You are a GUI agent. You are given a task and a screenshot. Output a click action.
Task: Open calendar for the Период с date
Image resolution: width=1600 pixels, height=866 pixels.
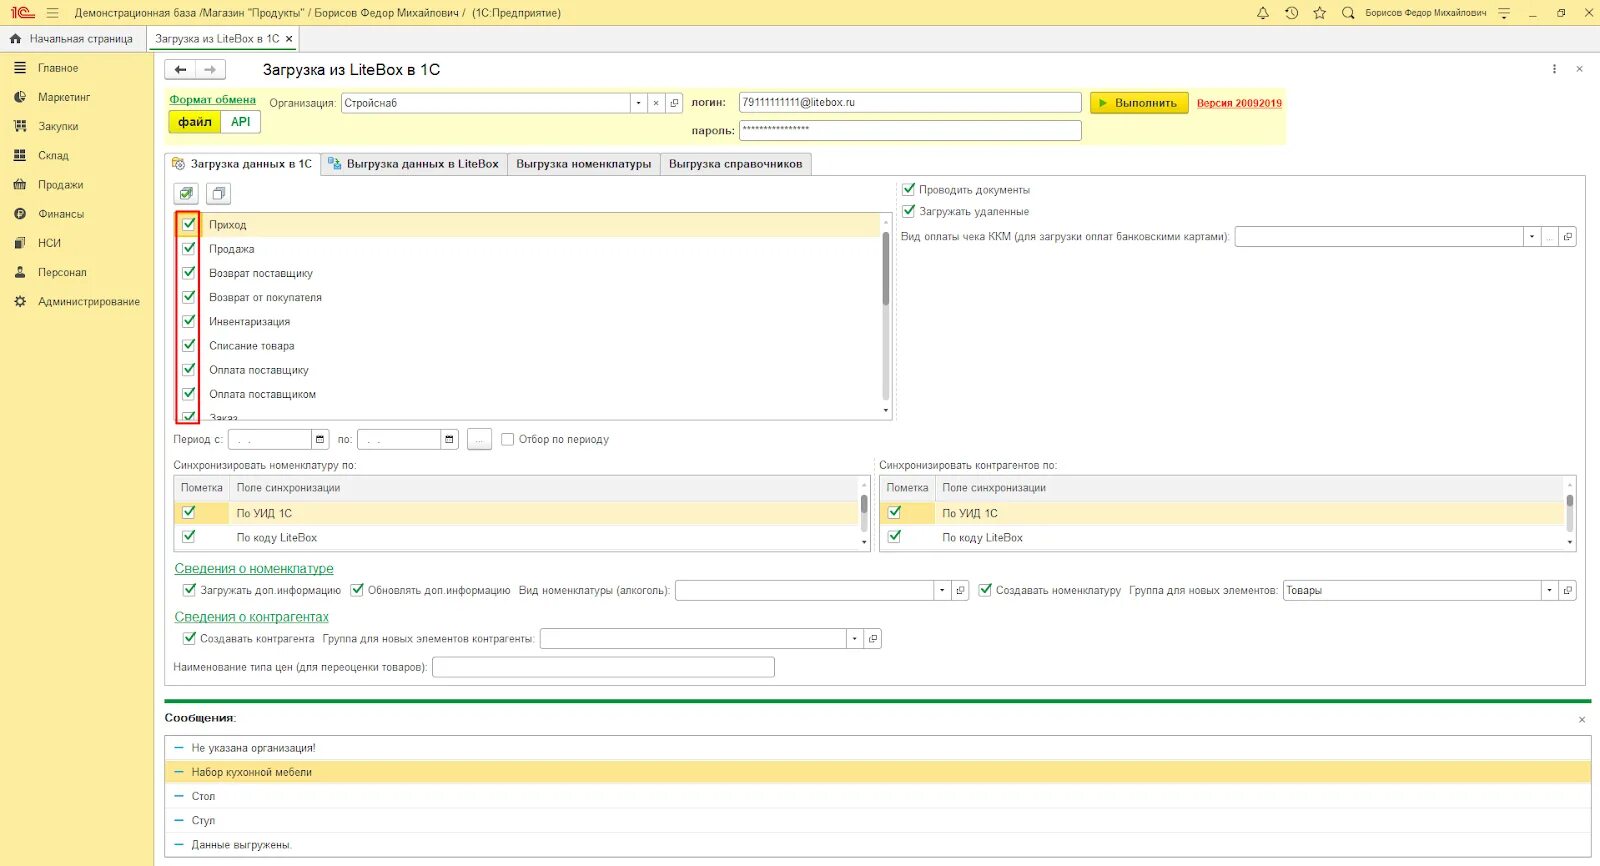pos(320,439)
